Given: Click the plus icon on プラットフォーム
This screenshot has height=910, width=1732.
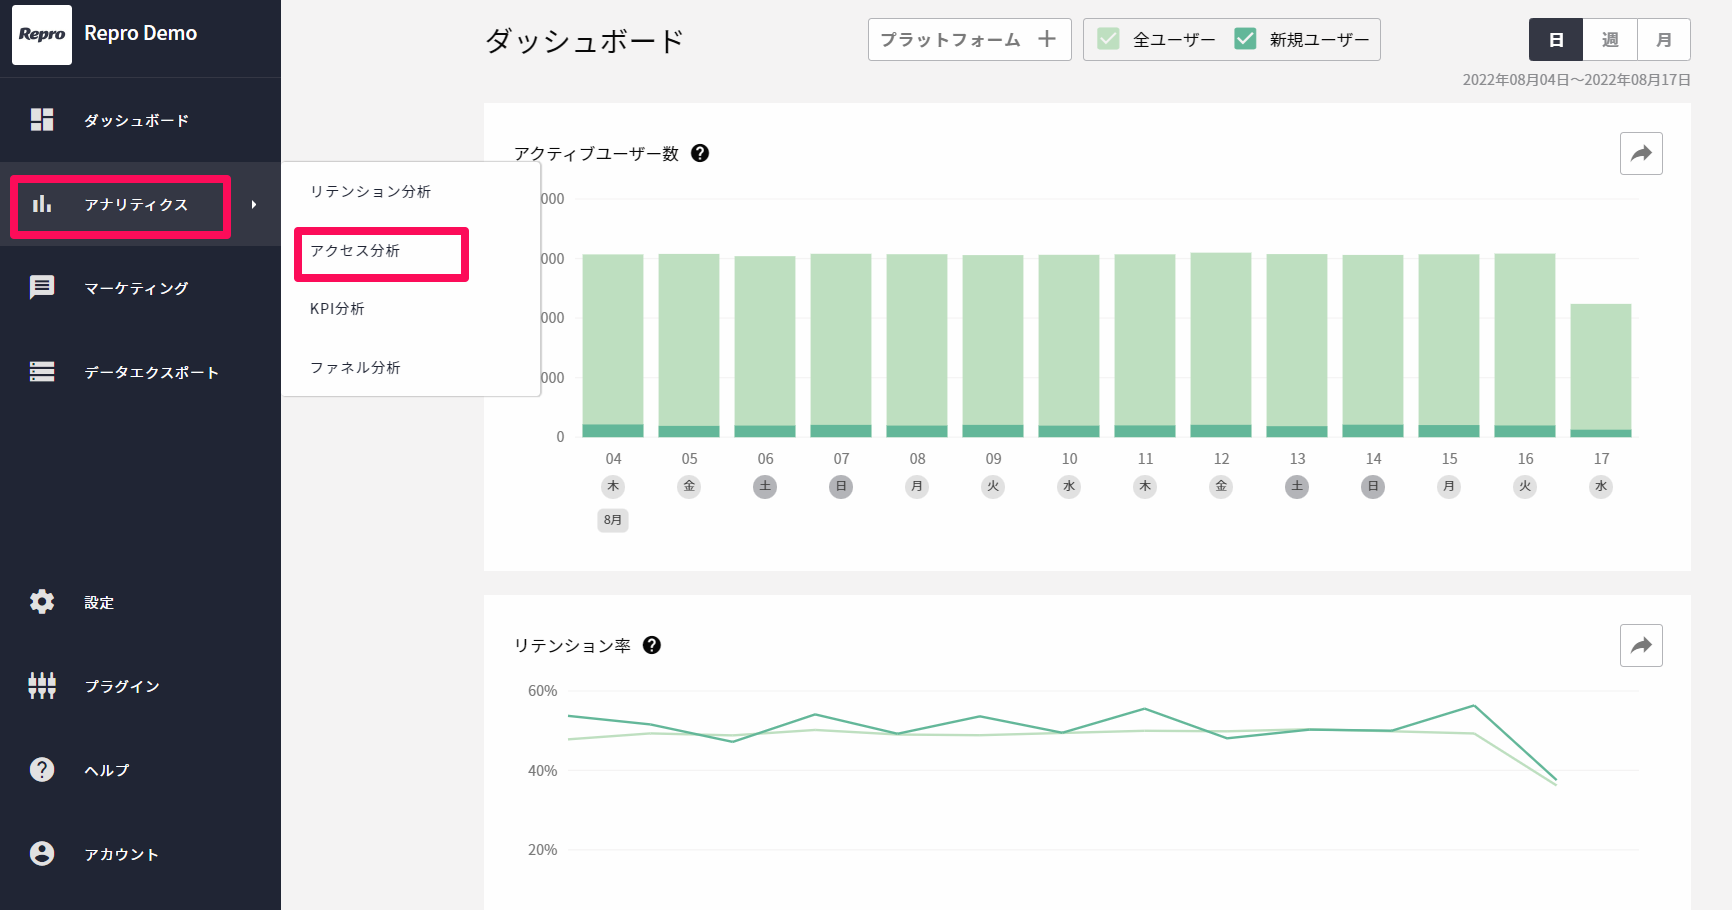Looking at the screenshot, I should [x=1047, y=39].
